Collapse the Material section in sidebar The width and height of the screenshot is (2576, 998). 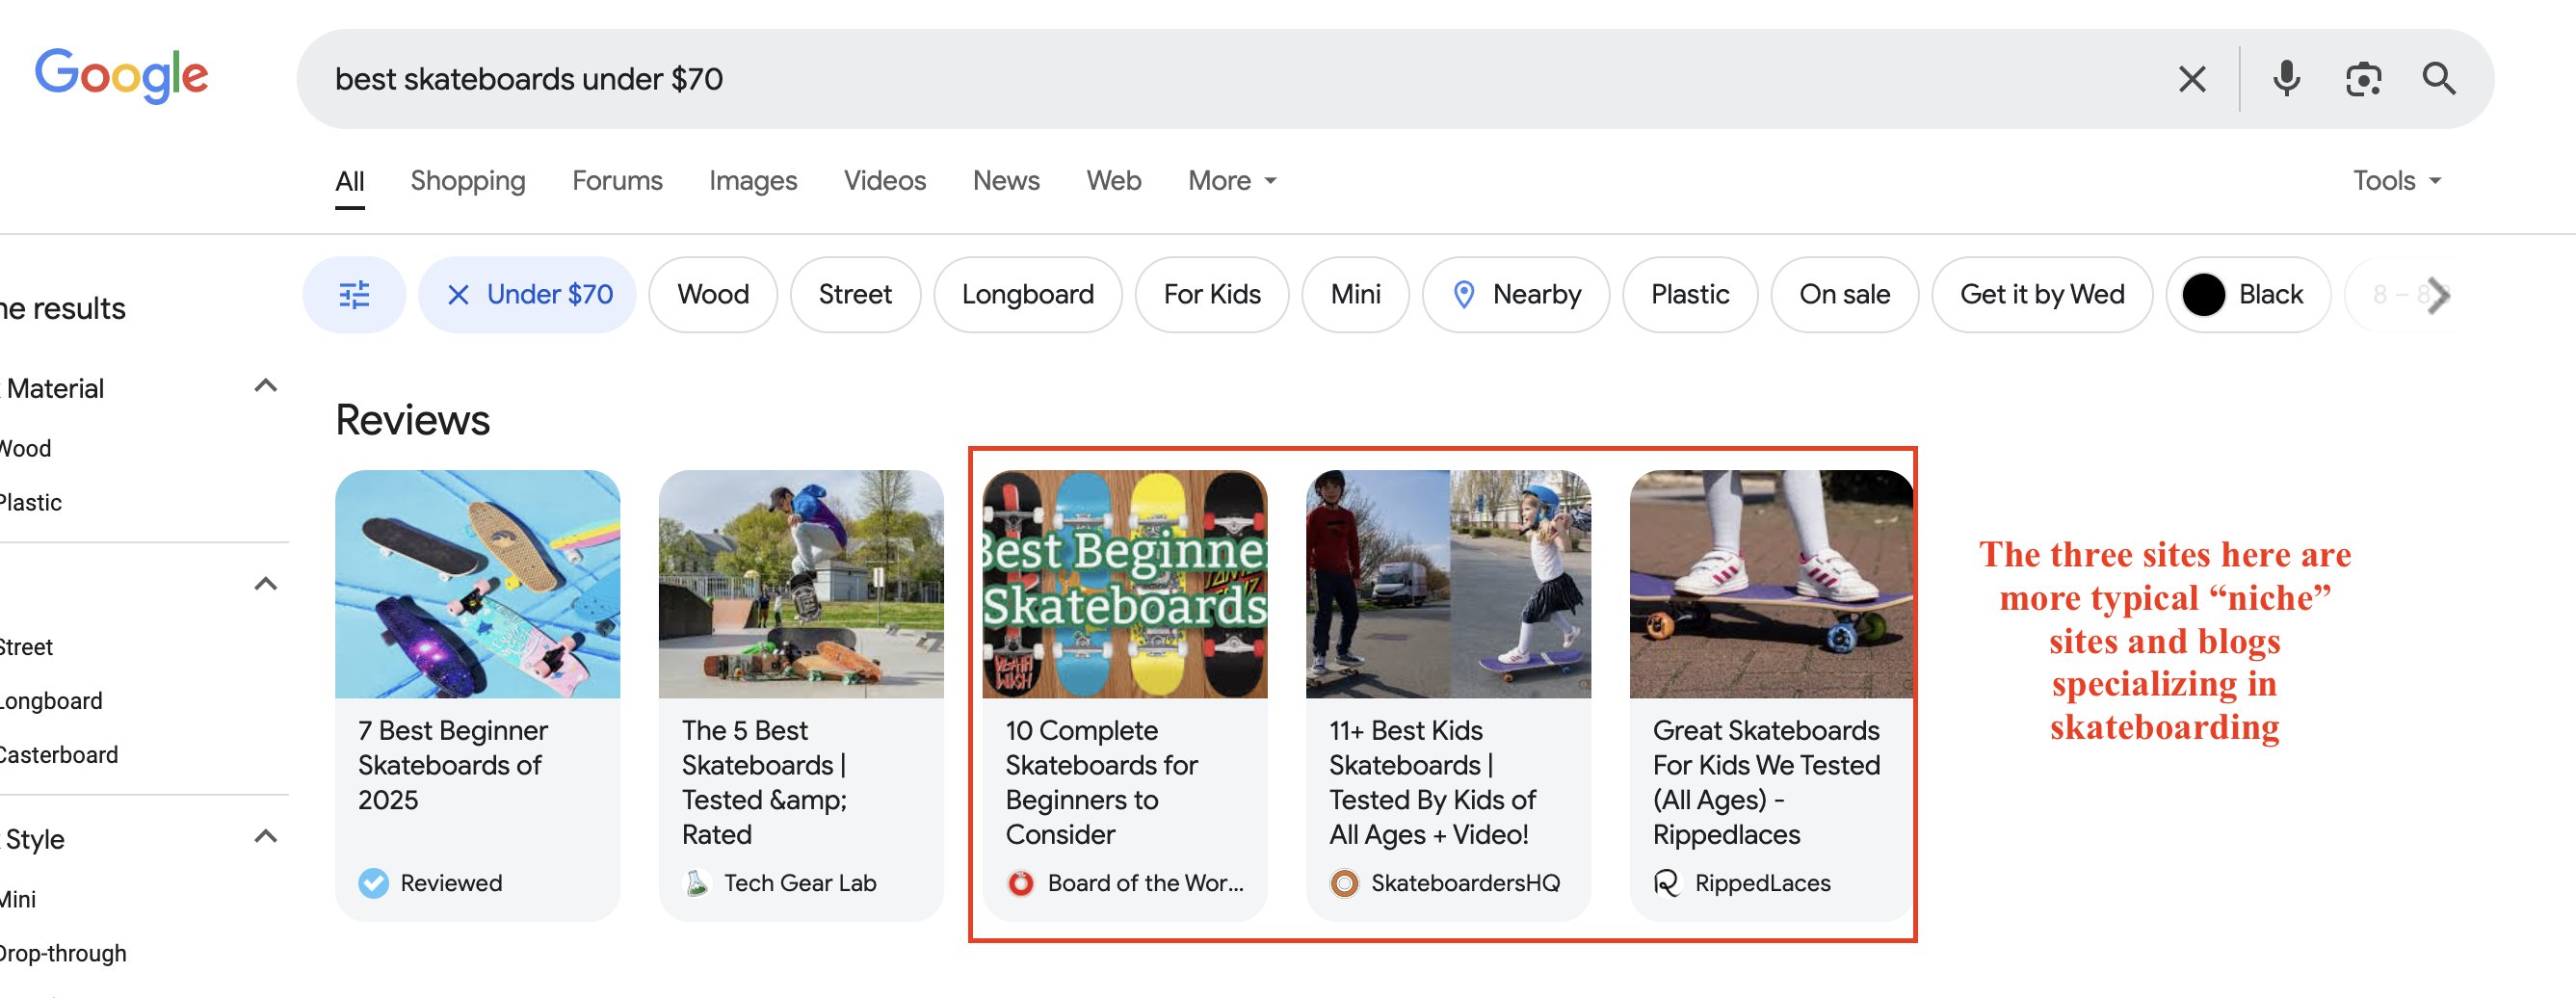click(x=264, y=388)
